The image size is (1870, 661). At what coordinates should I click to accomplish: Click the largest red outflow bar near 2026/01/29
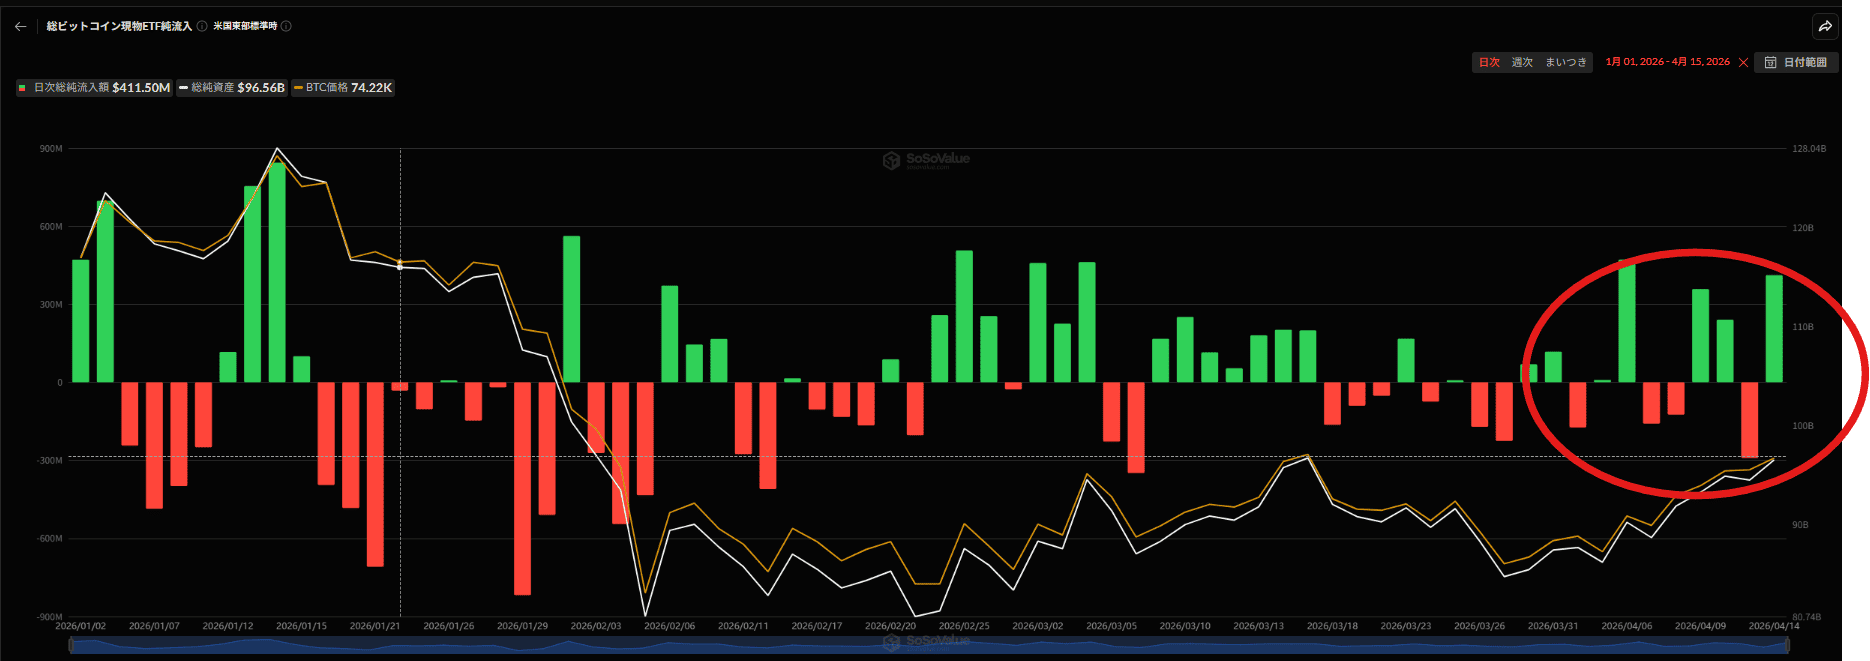522,488
